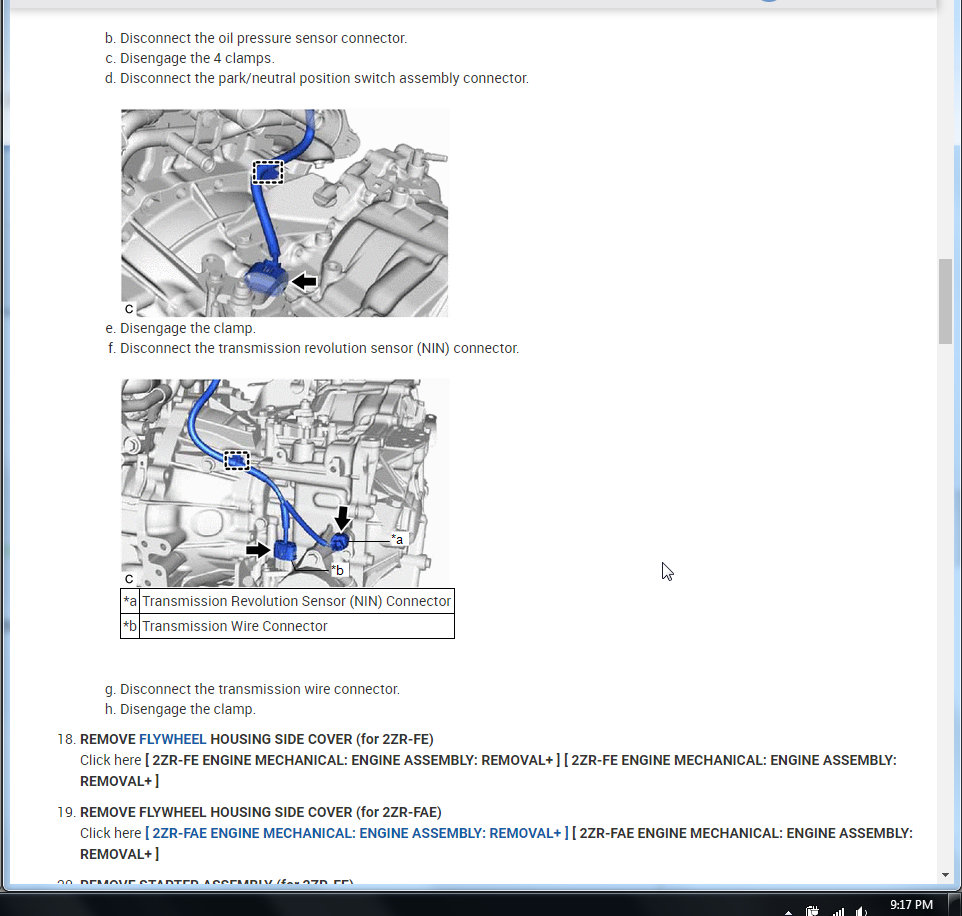Open the clock showing 9:17 PM
The image size is (962, 916).
coord(911,905)
